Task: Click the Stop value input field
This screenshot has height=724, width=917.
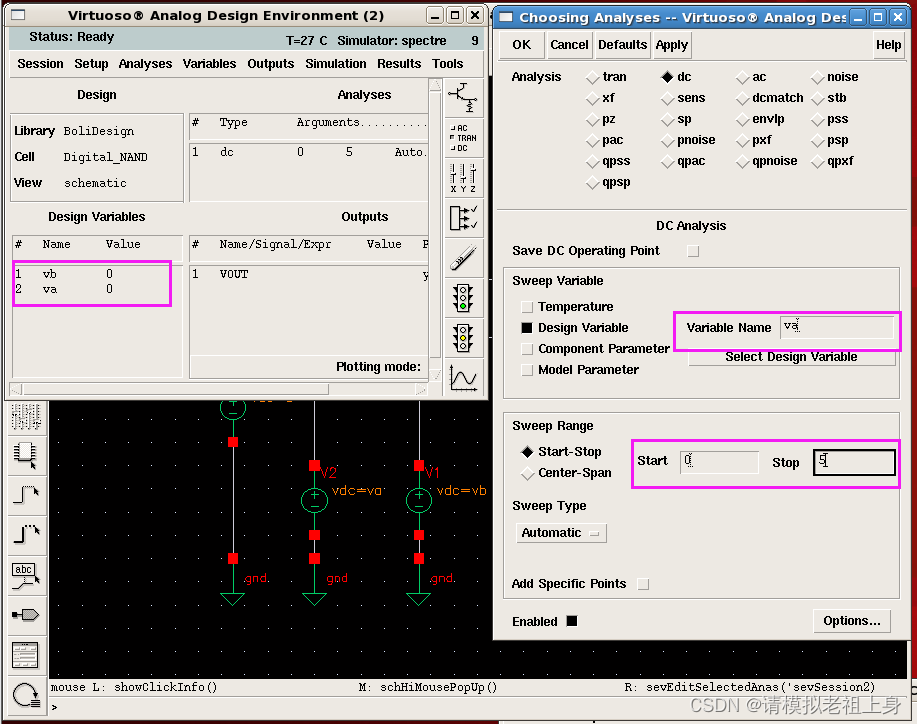Action: coord(854,462)
